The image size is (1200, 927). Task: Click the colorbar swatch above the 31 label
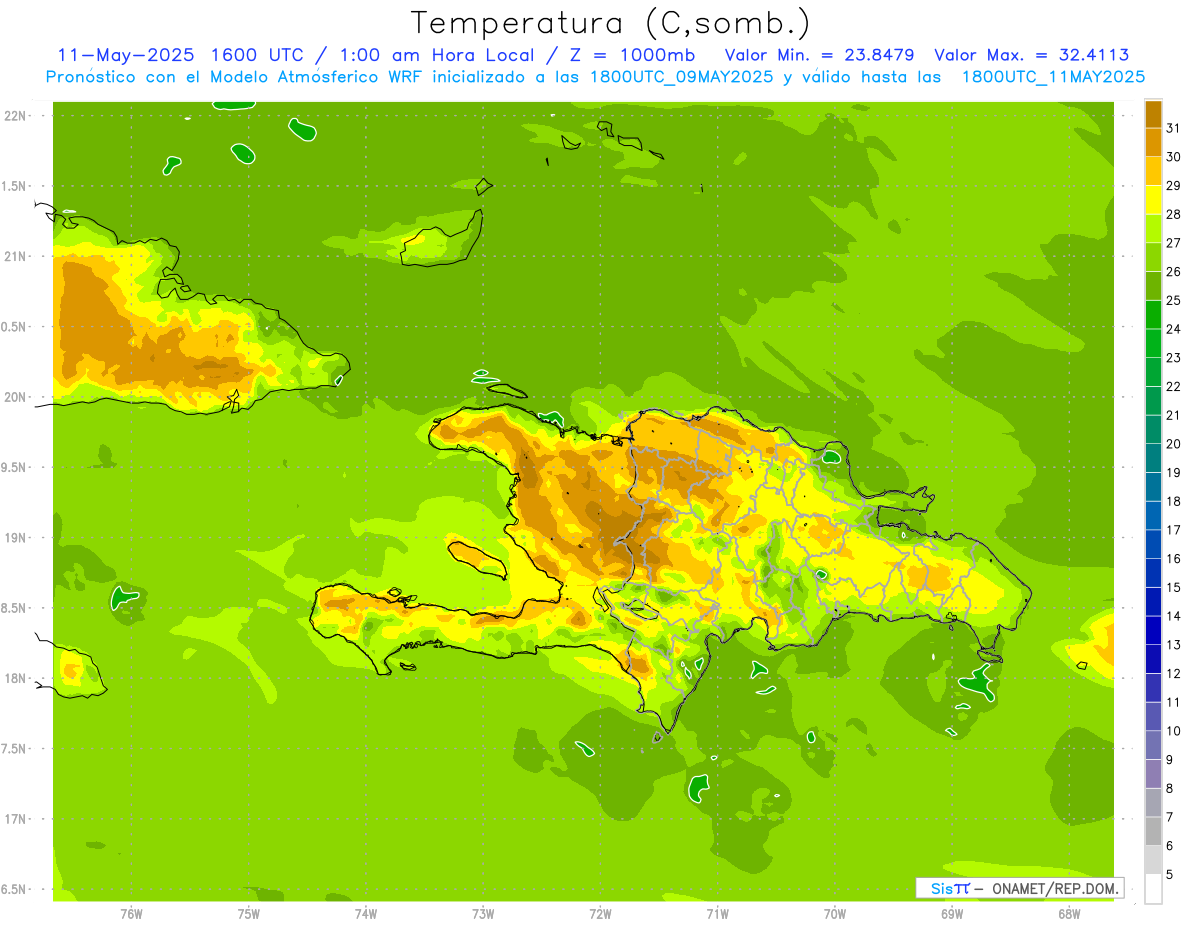[1153, 114]
